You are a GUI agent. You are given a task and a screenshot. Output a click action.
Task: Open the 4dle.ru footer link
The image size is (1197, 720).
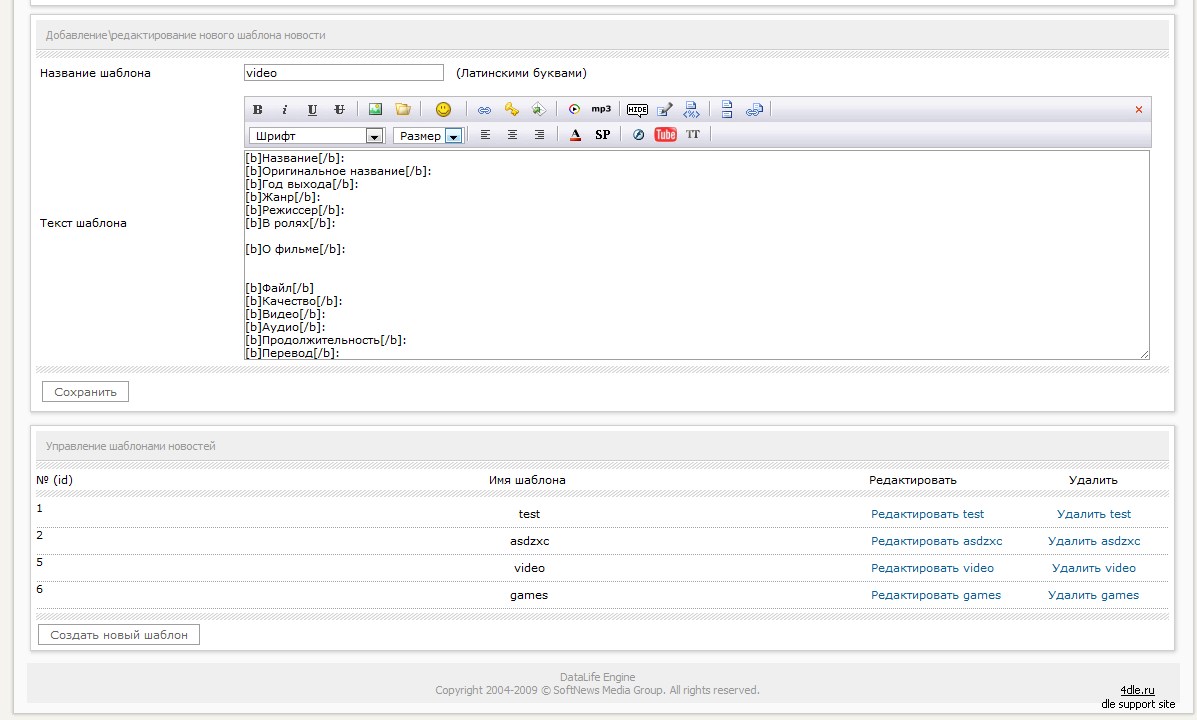(x=1137, y=690)
